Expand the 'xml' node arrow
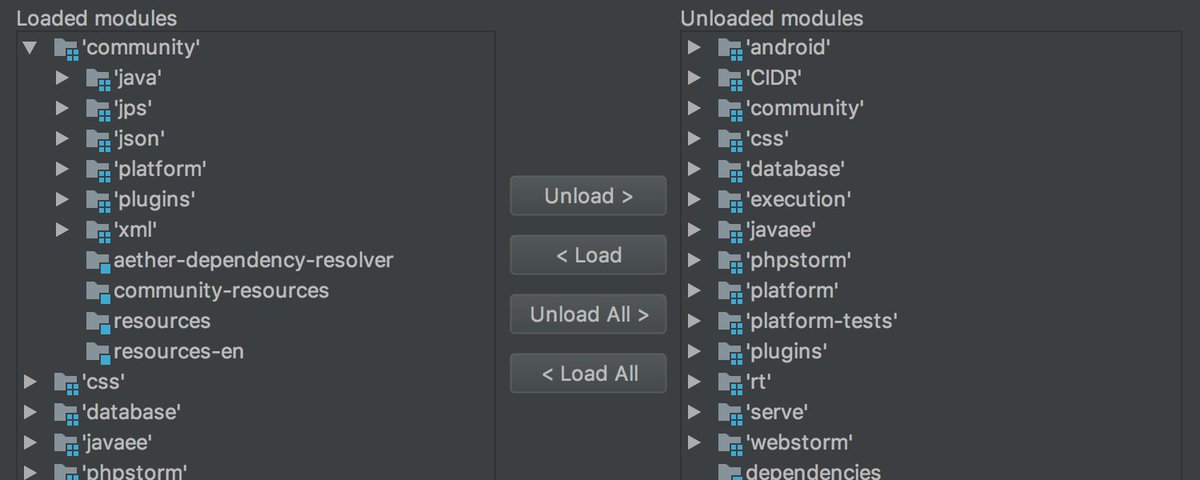The width and height of the screenshot is (1200, 480). (62, 231)
